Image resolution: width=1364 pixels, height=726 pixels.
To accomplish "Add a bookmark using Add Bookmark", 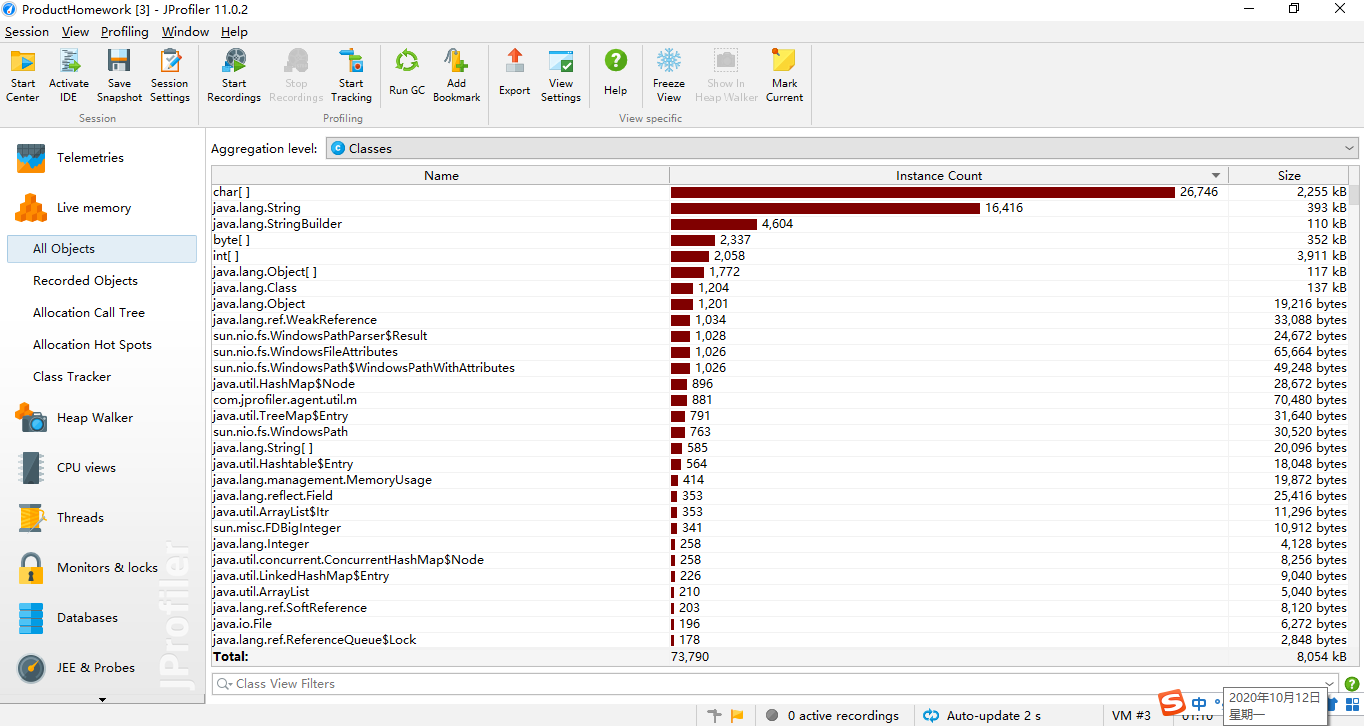I will (x=457, y=75).
